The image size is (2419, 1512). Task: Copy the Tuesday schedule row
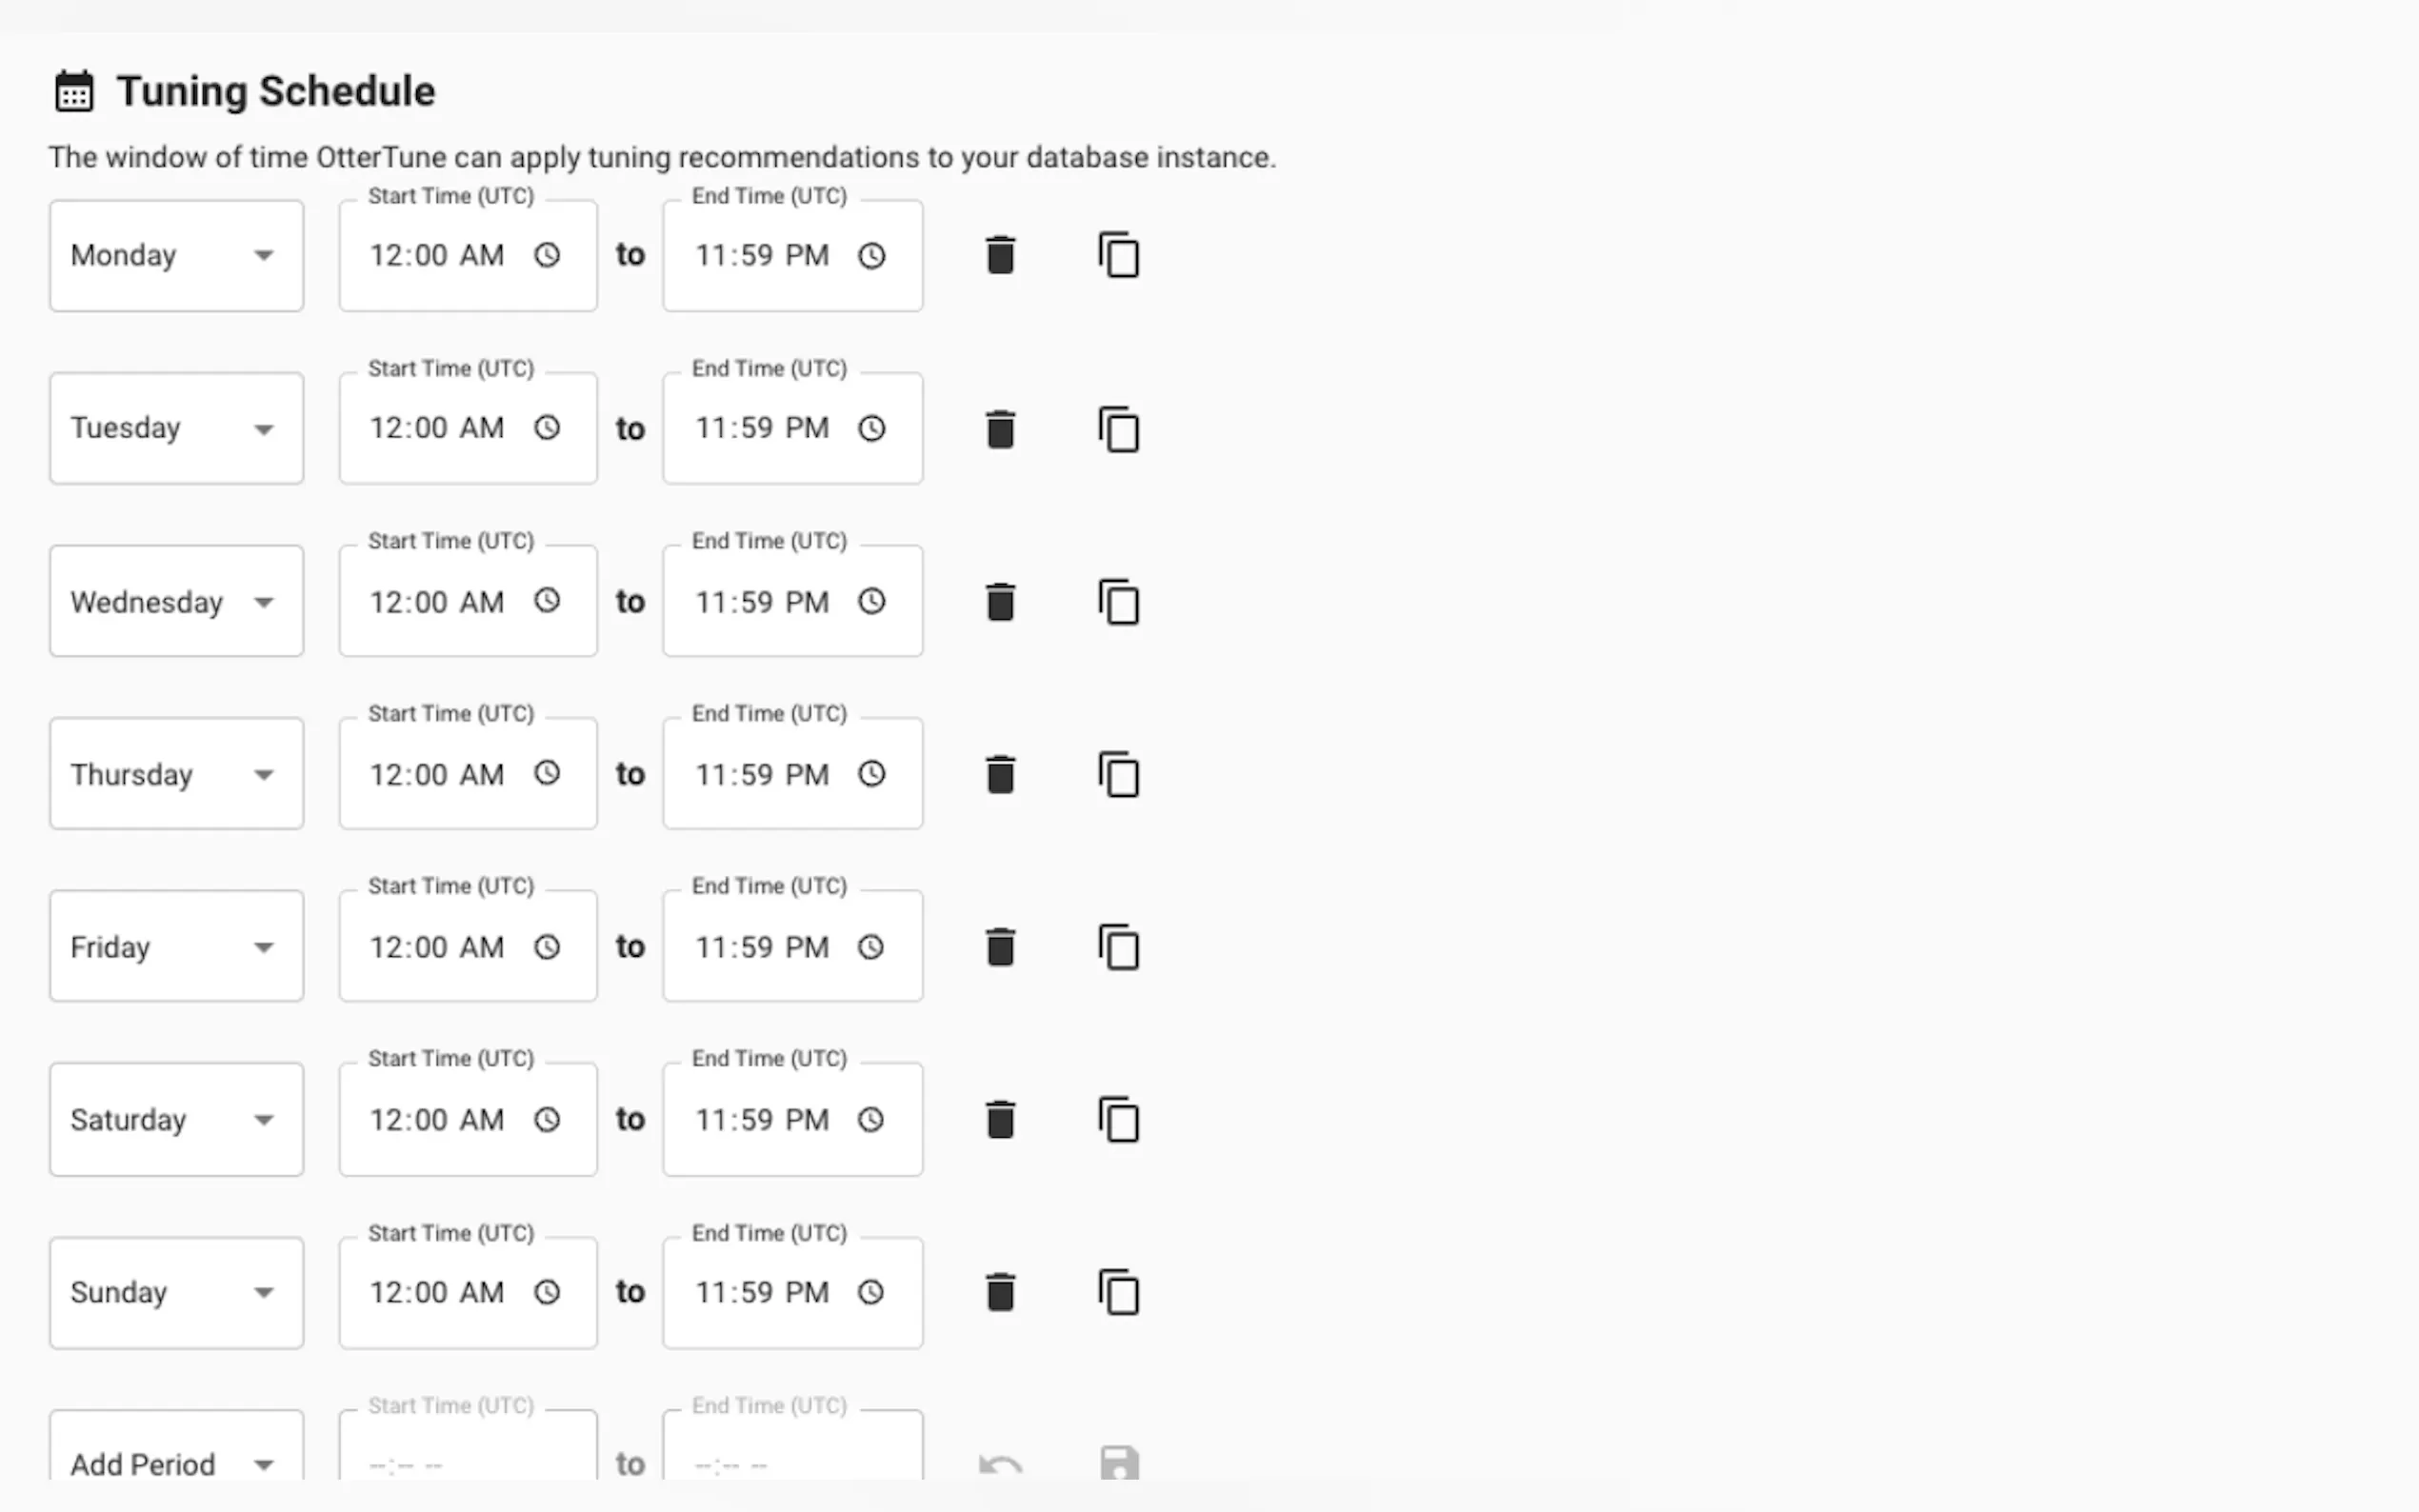tap(1119, 428)
